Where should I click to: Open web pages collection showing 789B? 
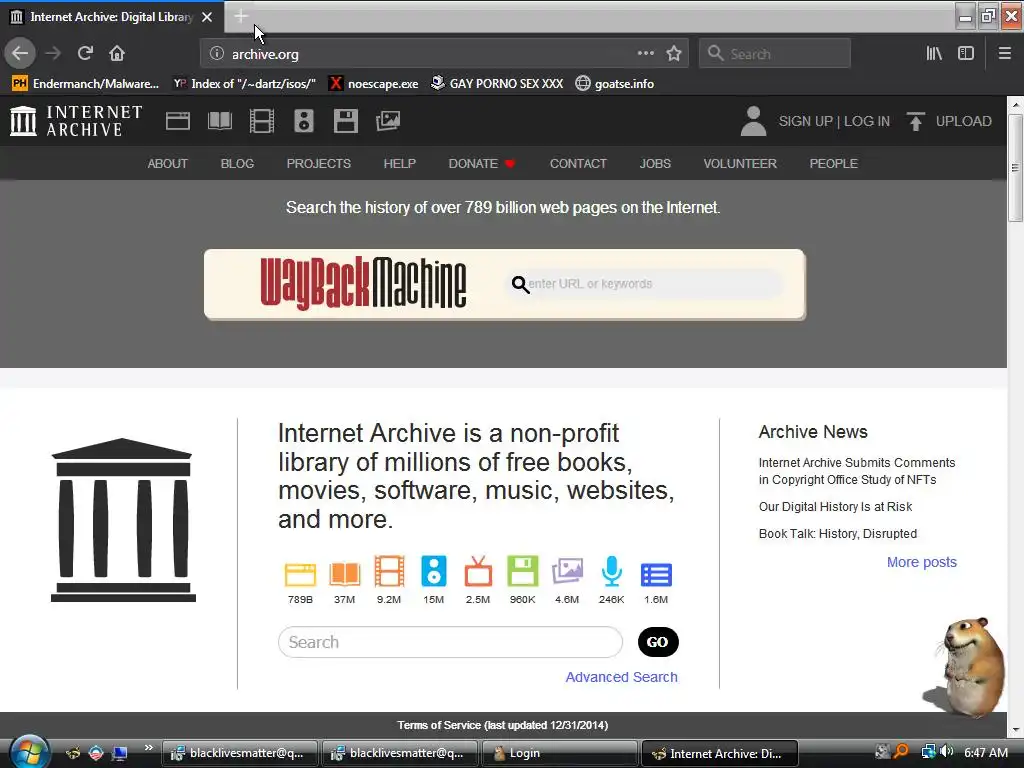(x=300, y=580)
